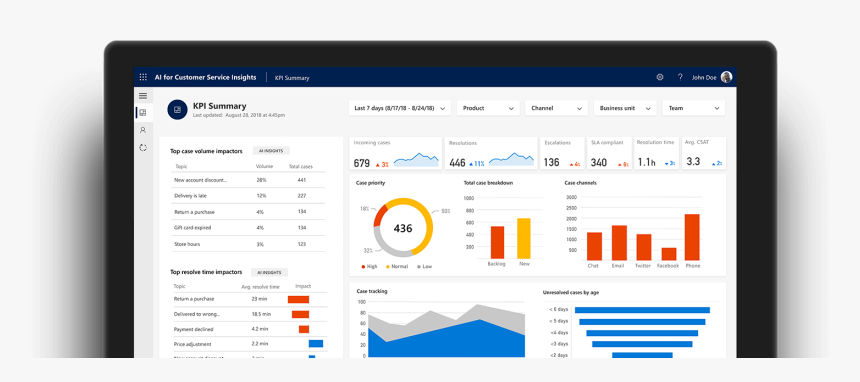
Task: Click the Case tracking area chart
Action: (x=446, y=330)
